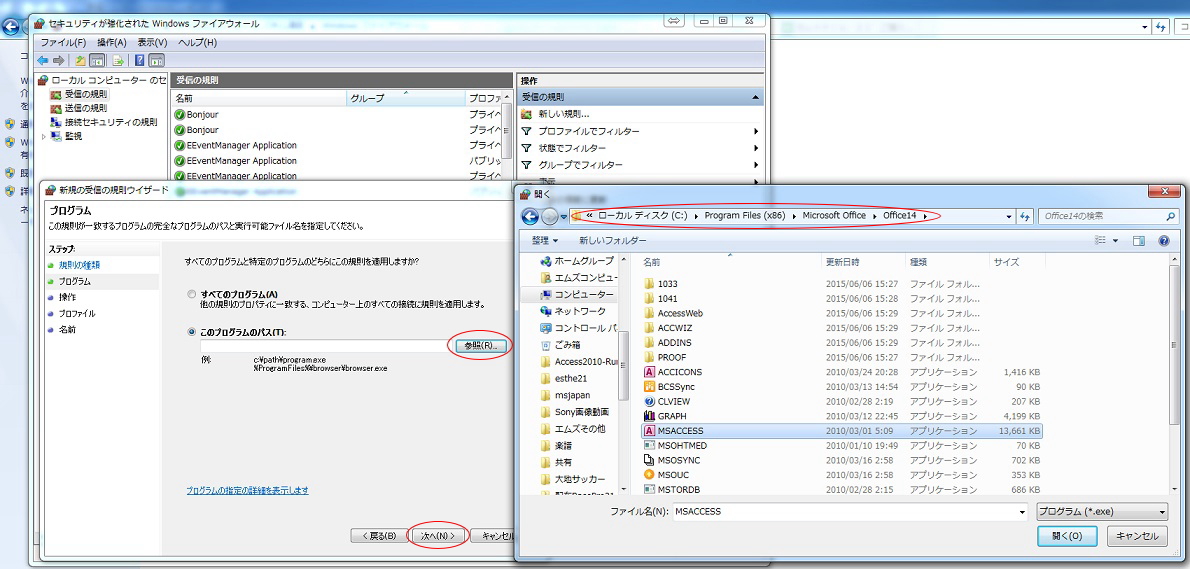Click the Export list icon in firewall toolbar
Screen dimensions: 1190x569
coord(118,61)
